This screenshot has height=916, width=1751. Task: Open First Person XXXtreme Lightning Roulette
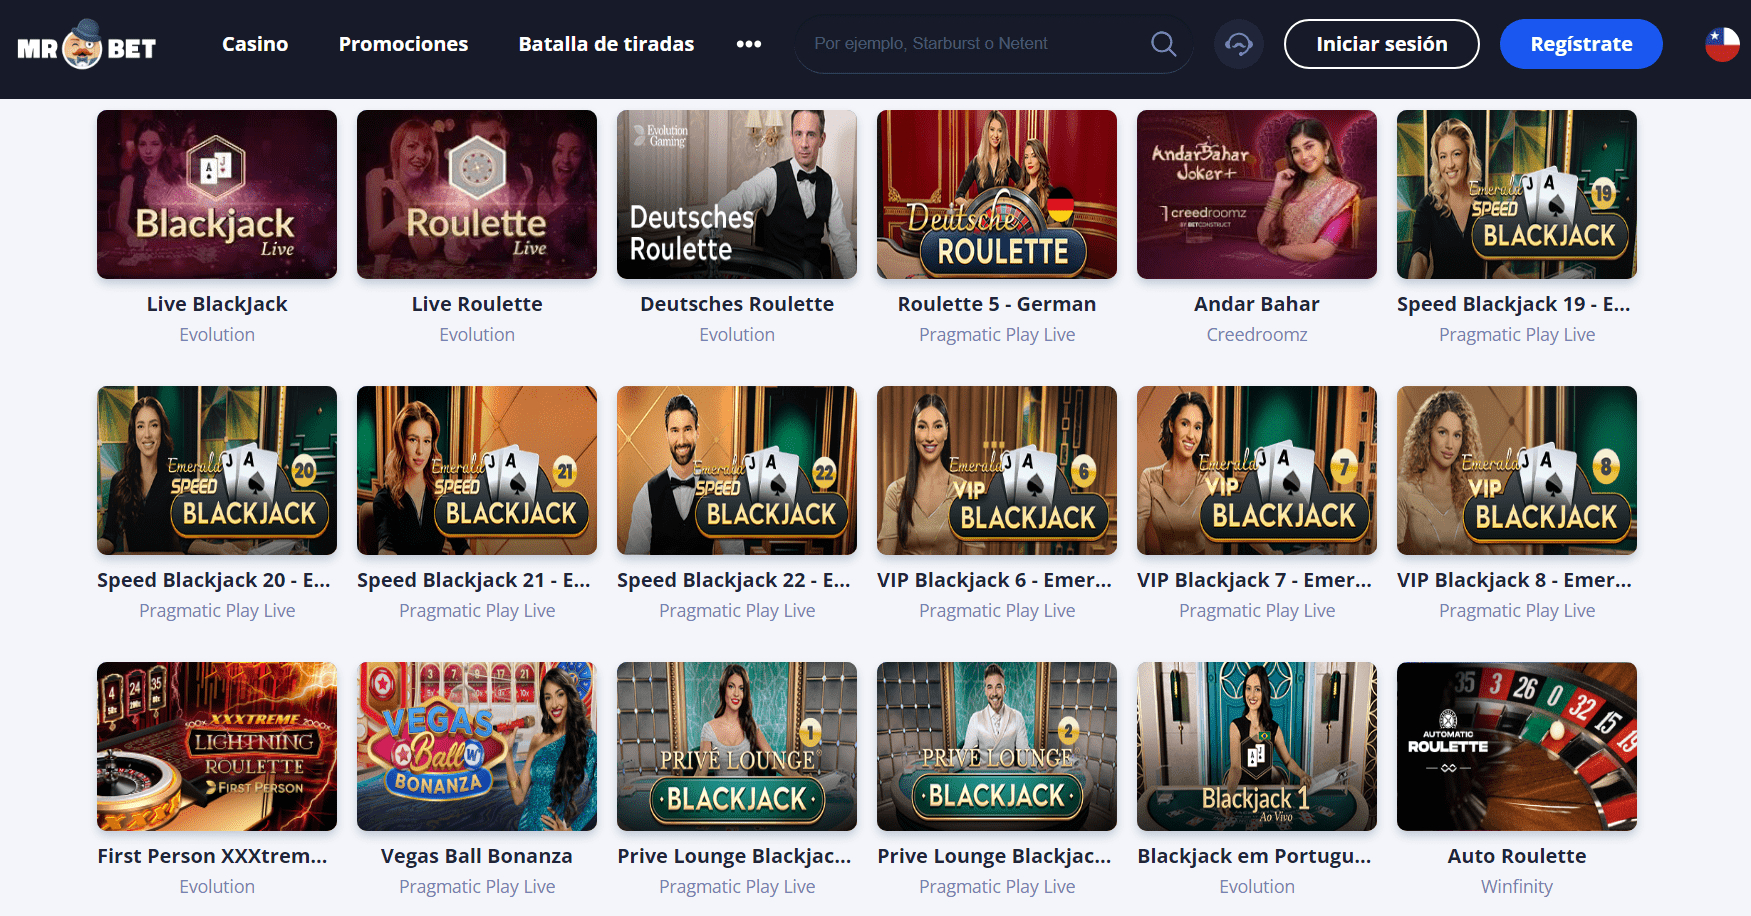pyautogui.click(x=216, y=745)
